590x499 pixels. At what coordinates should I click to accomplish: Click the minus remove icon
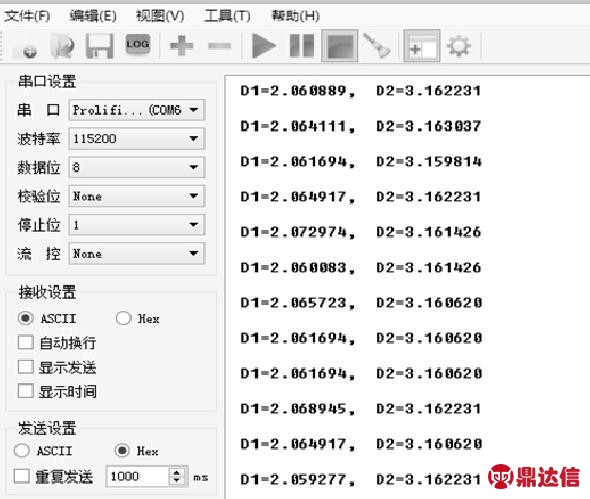tap(219, 46)
